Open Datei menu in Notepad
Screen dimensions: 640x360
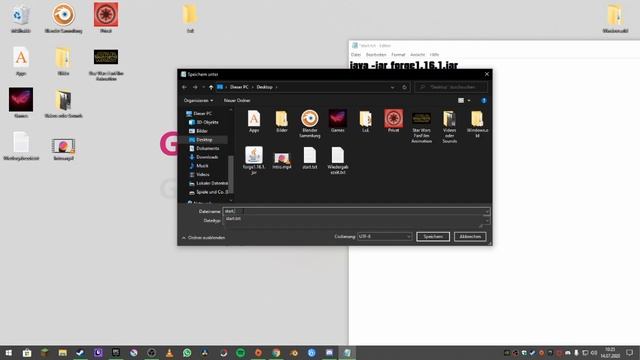point(356,55)
